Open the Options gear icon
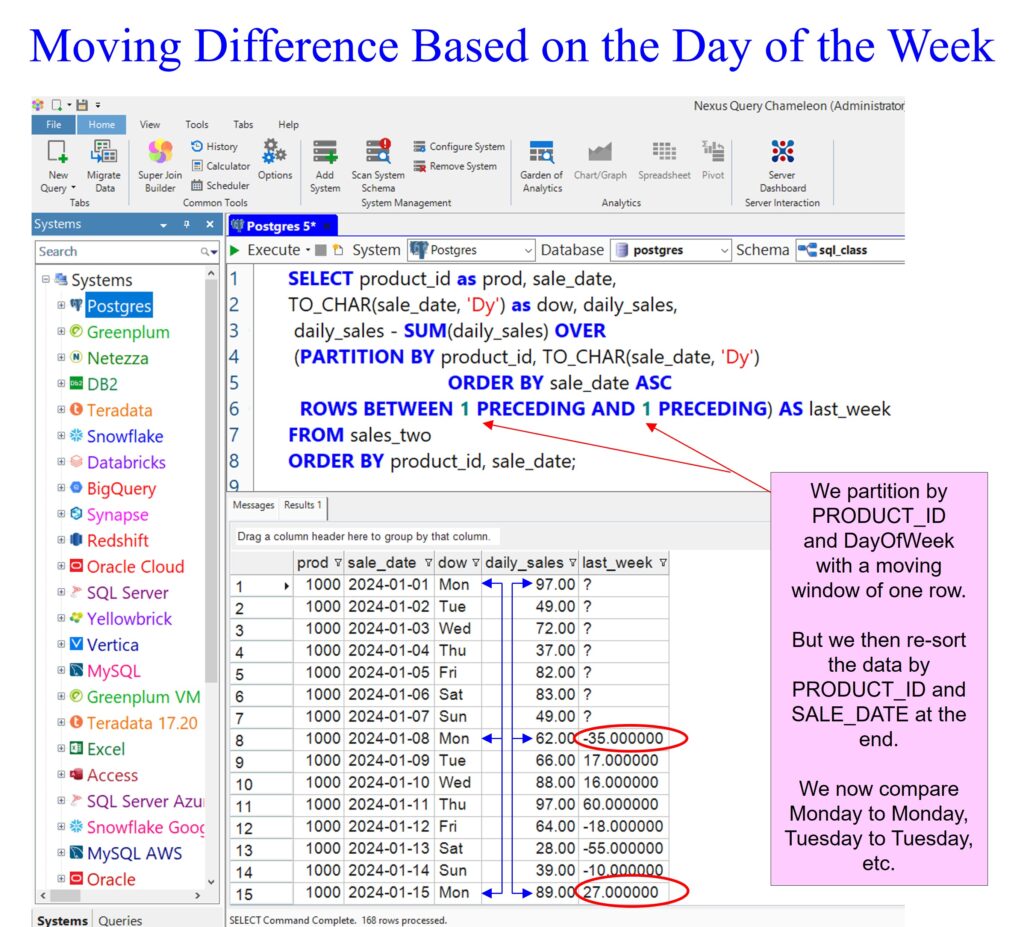 [x=274, y=153]
